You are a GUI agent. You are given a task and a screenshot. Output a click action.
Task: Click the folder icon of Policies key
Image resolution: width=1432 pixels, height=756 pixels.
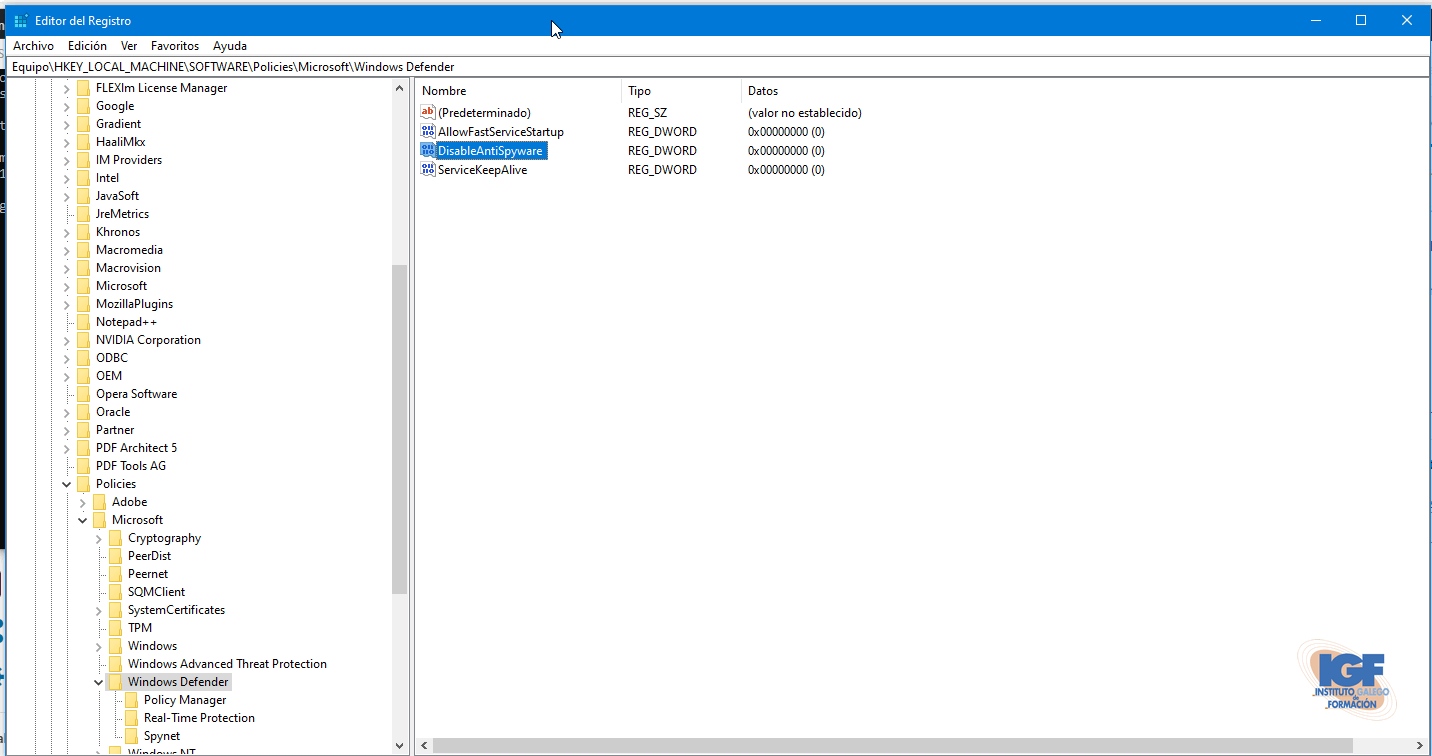click(x=83, y=484)
